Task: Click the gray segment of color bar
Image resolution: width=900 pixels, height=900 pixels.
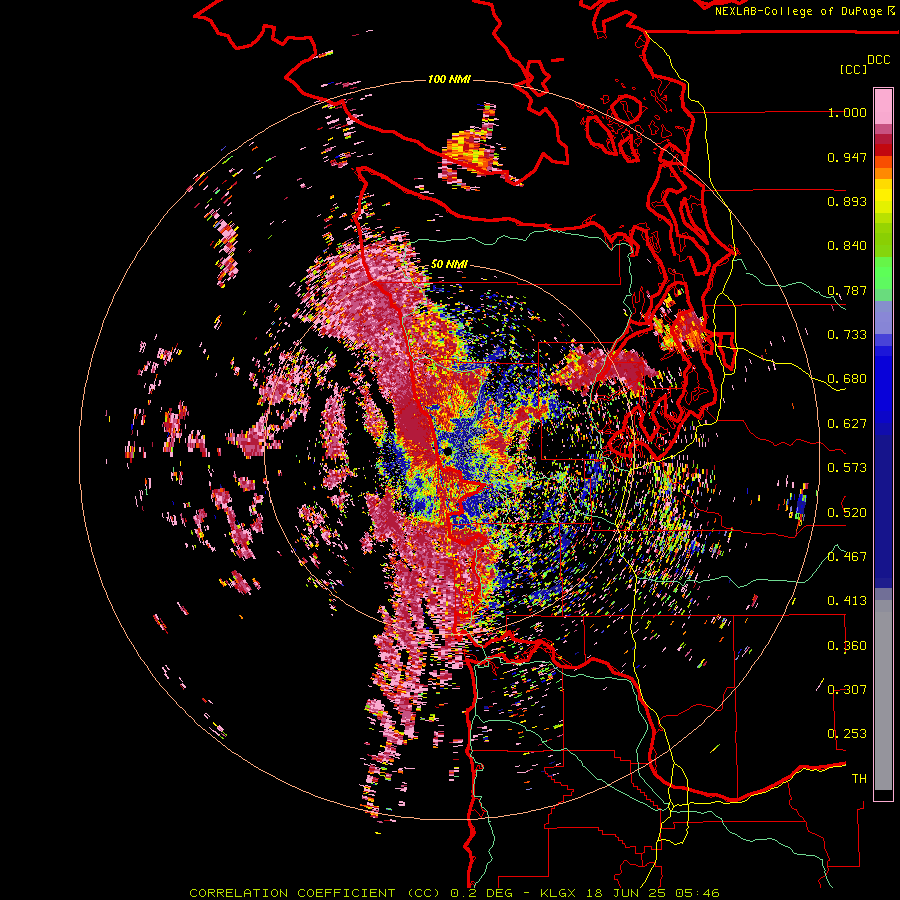Action: [883, 695]
